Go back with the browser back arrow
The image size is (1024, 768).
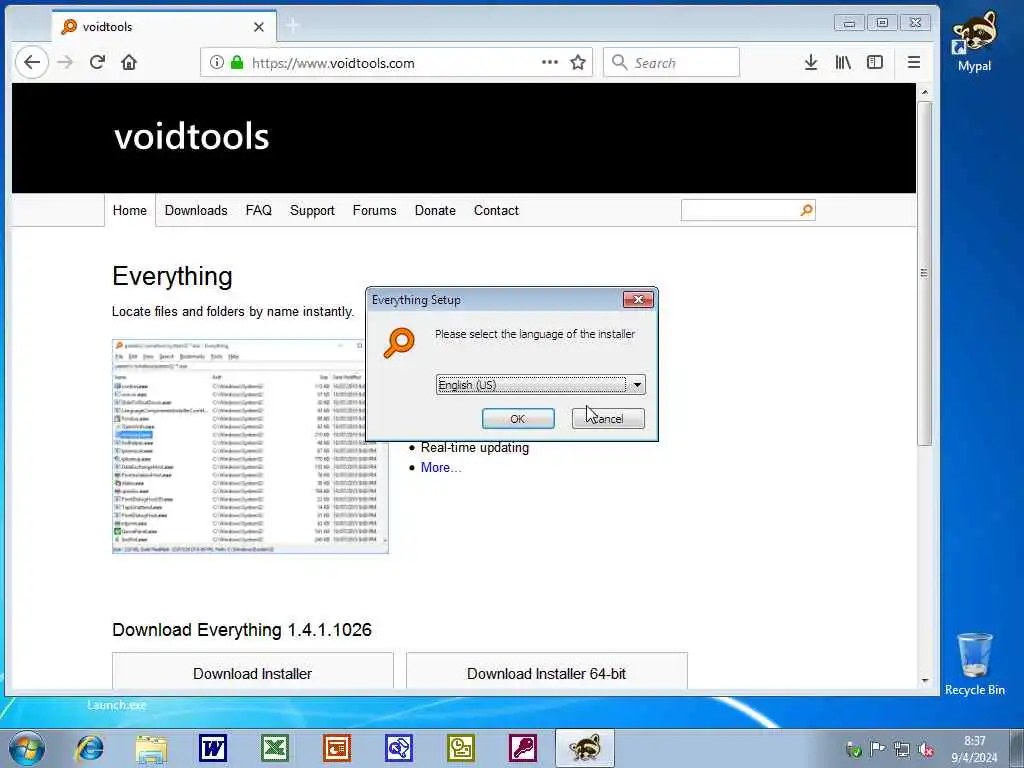[x=31, y=63]
